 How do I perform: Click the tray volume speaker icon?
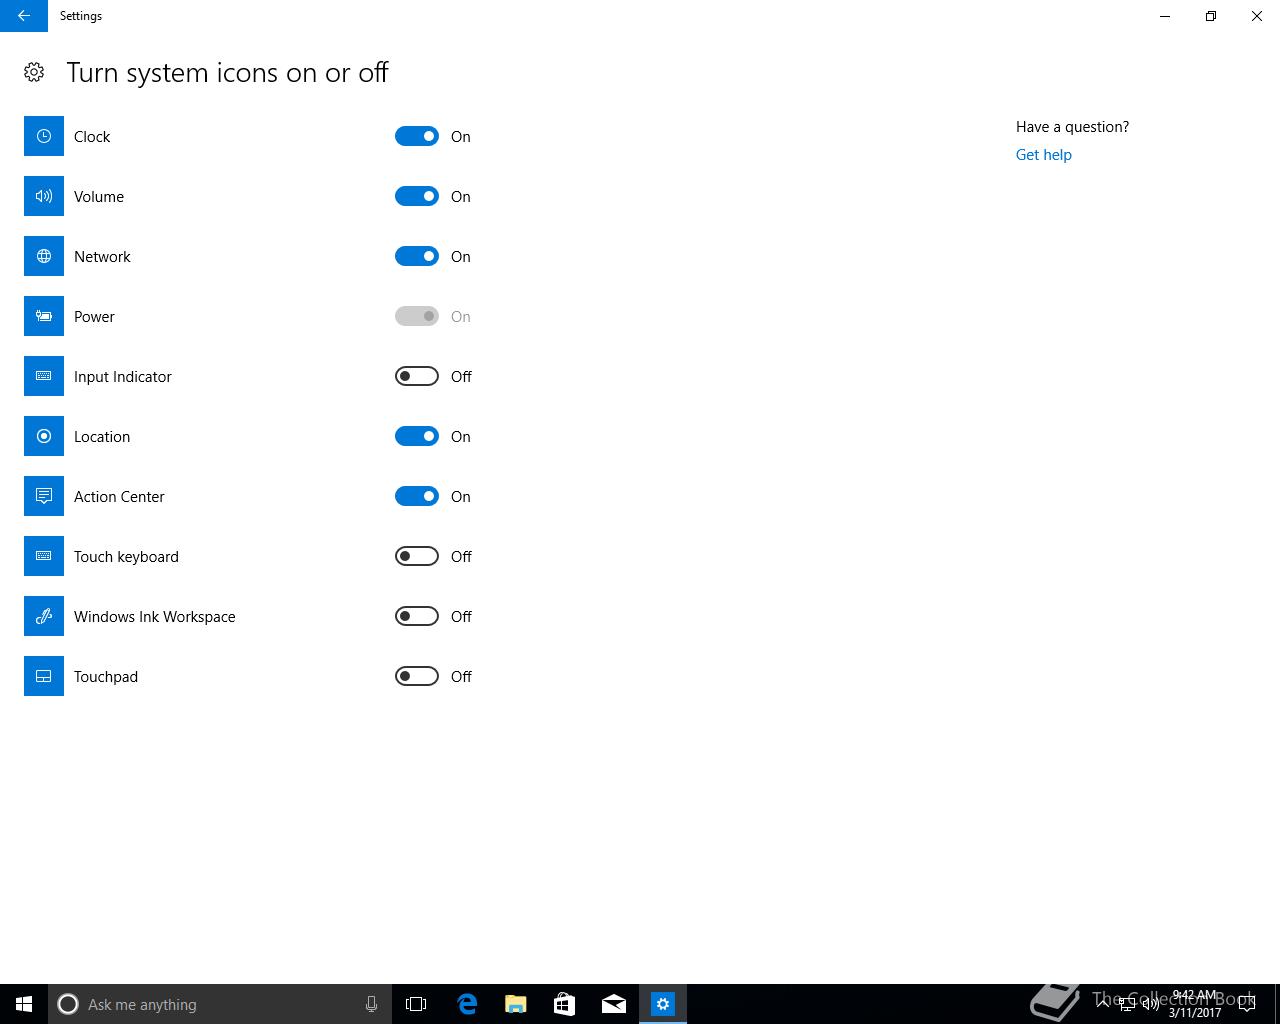(x=1151, y=1004)
